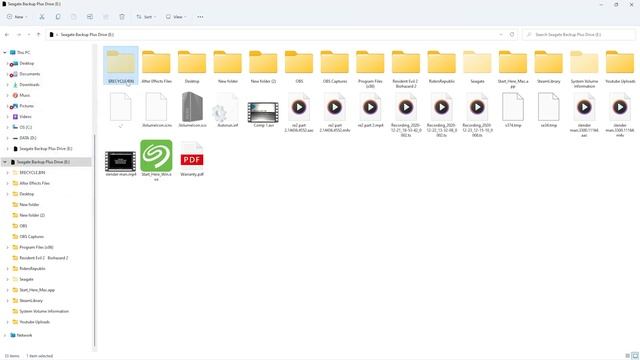This screenshot has width=640, height=360.
Task: Expand Program Files (x86) in navigation tree
Action: 7,247
